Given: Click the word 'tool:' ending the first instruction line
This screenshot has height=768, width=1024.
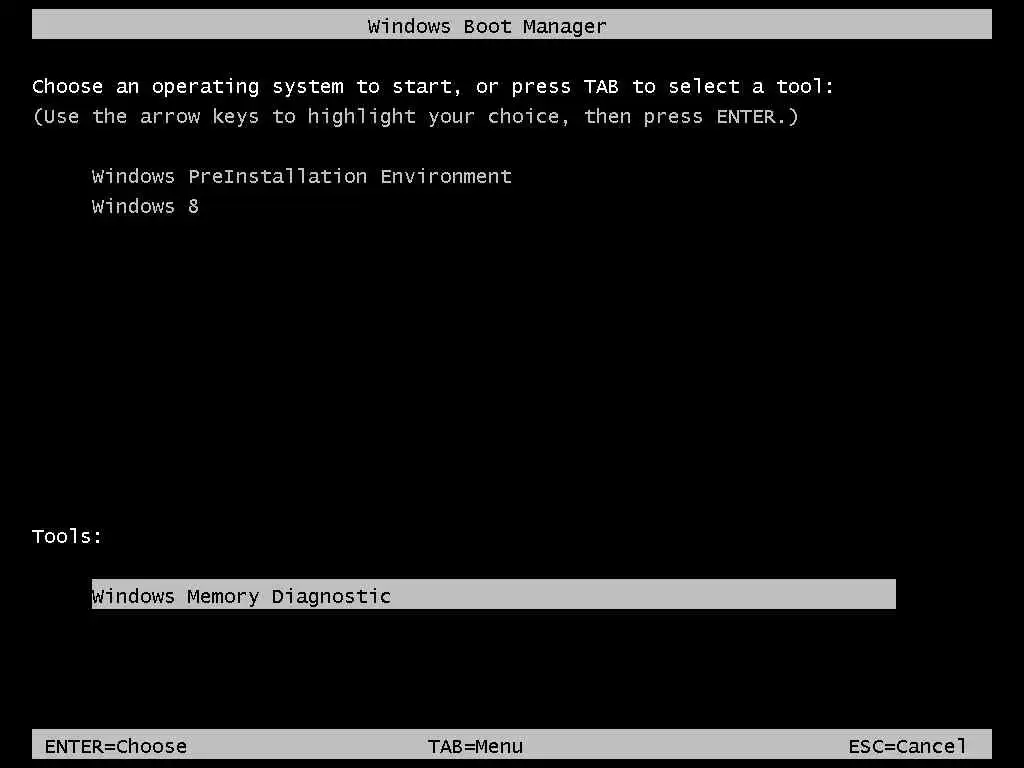Looking at the screenshot, I should tap(805, 86).
